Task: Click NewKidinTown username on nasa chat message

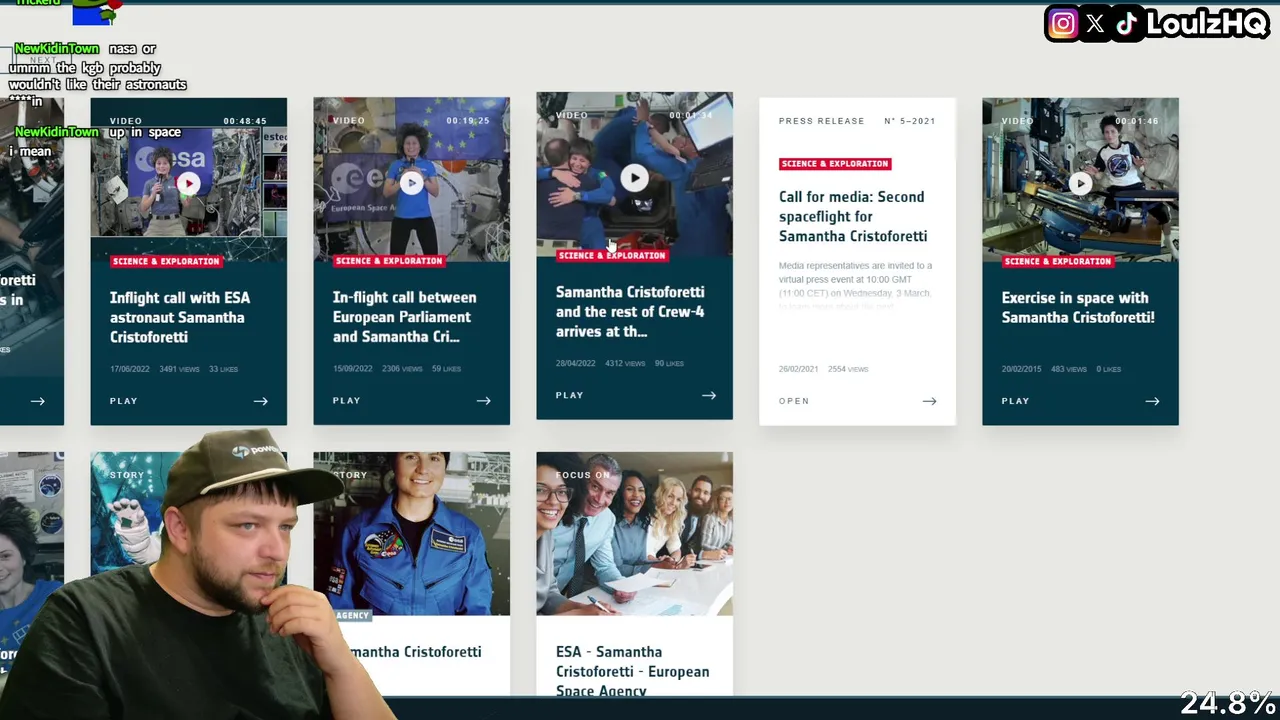Action: point(57,48)
